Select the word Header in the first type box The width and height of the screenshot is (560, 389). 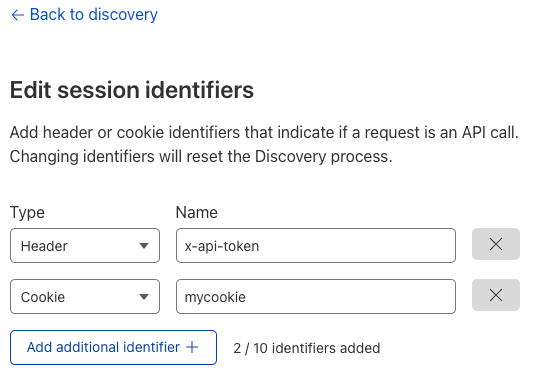pos(44,246)
